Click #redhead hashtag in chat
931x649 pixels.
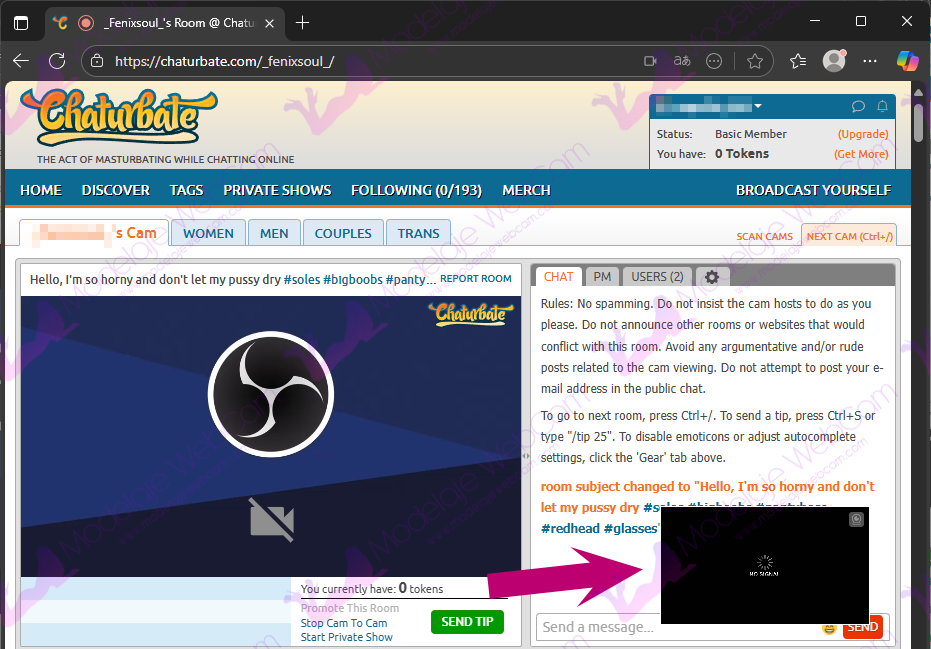point(570,528)
